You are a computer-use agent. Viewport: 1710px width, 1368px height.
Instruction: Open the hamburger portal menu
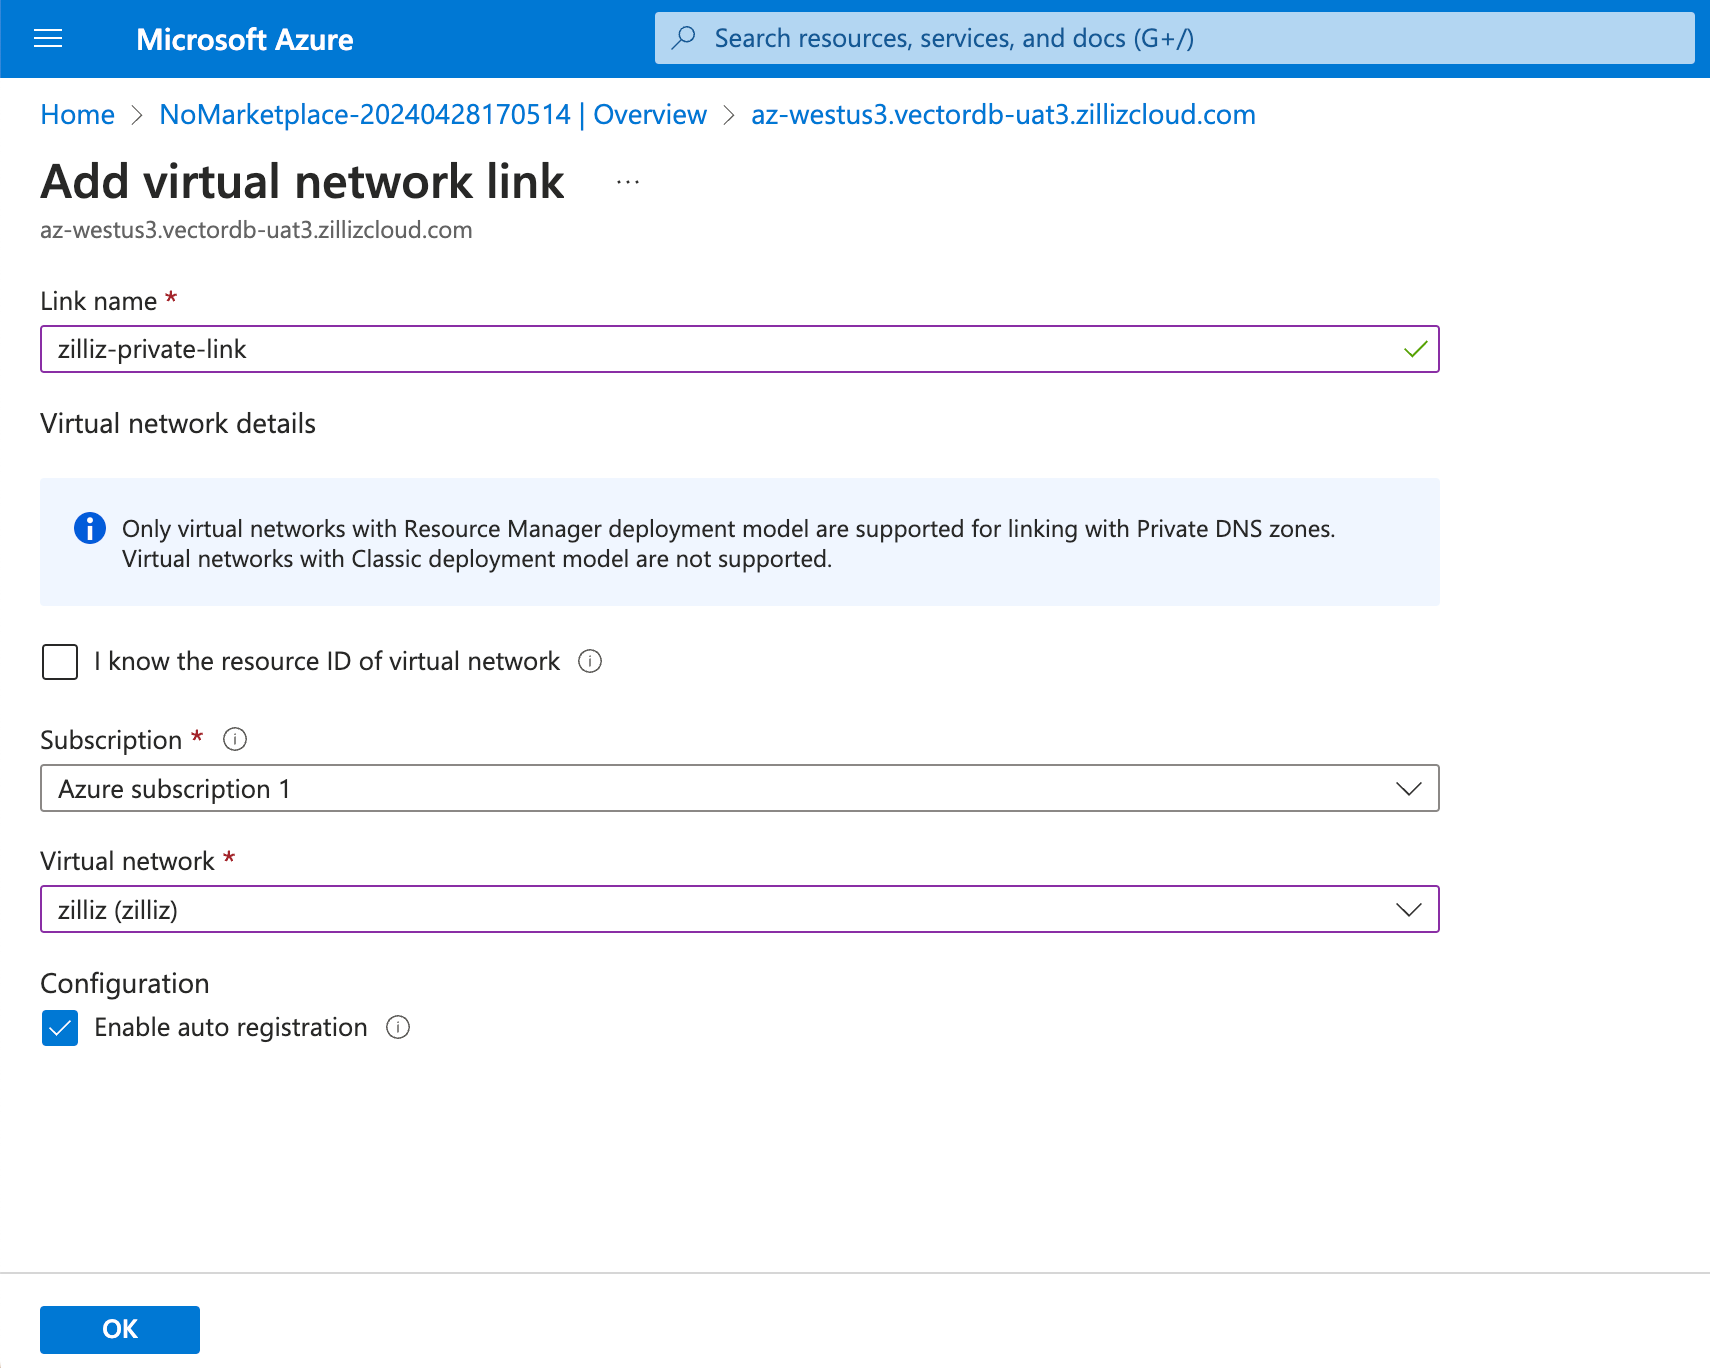[x=48, y=39]
